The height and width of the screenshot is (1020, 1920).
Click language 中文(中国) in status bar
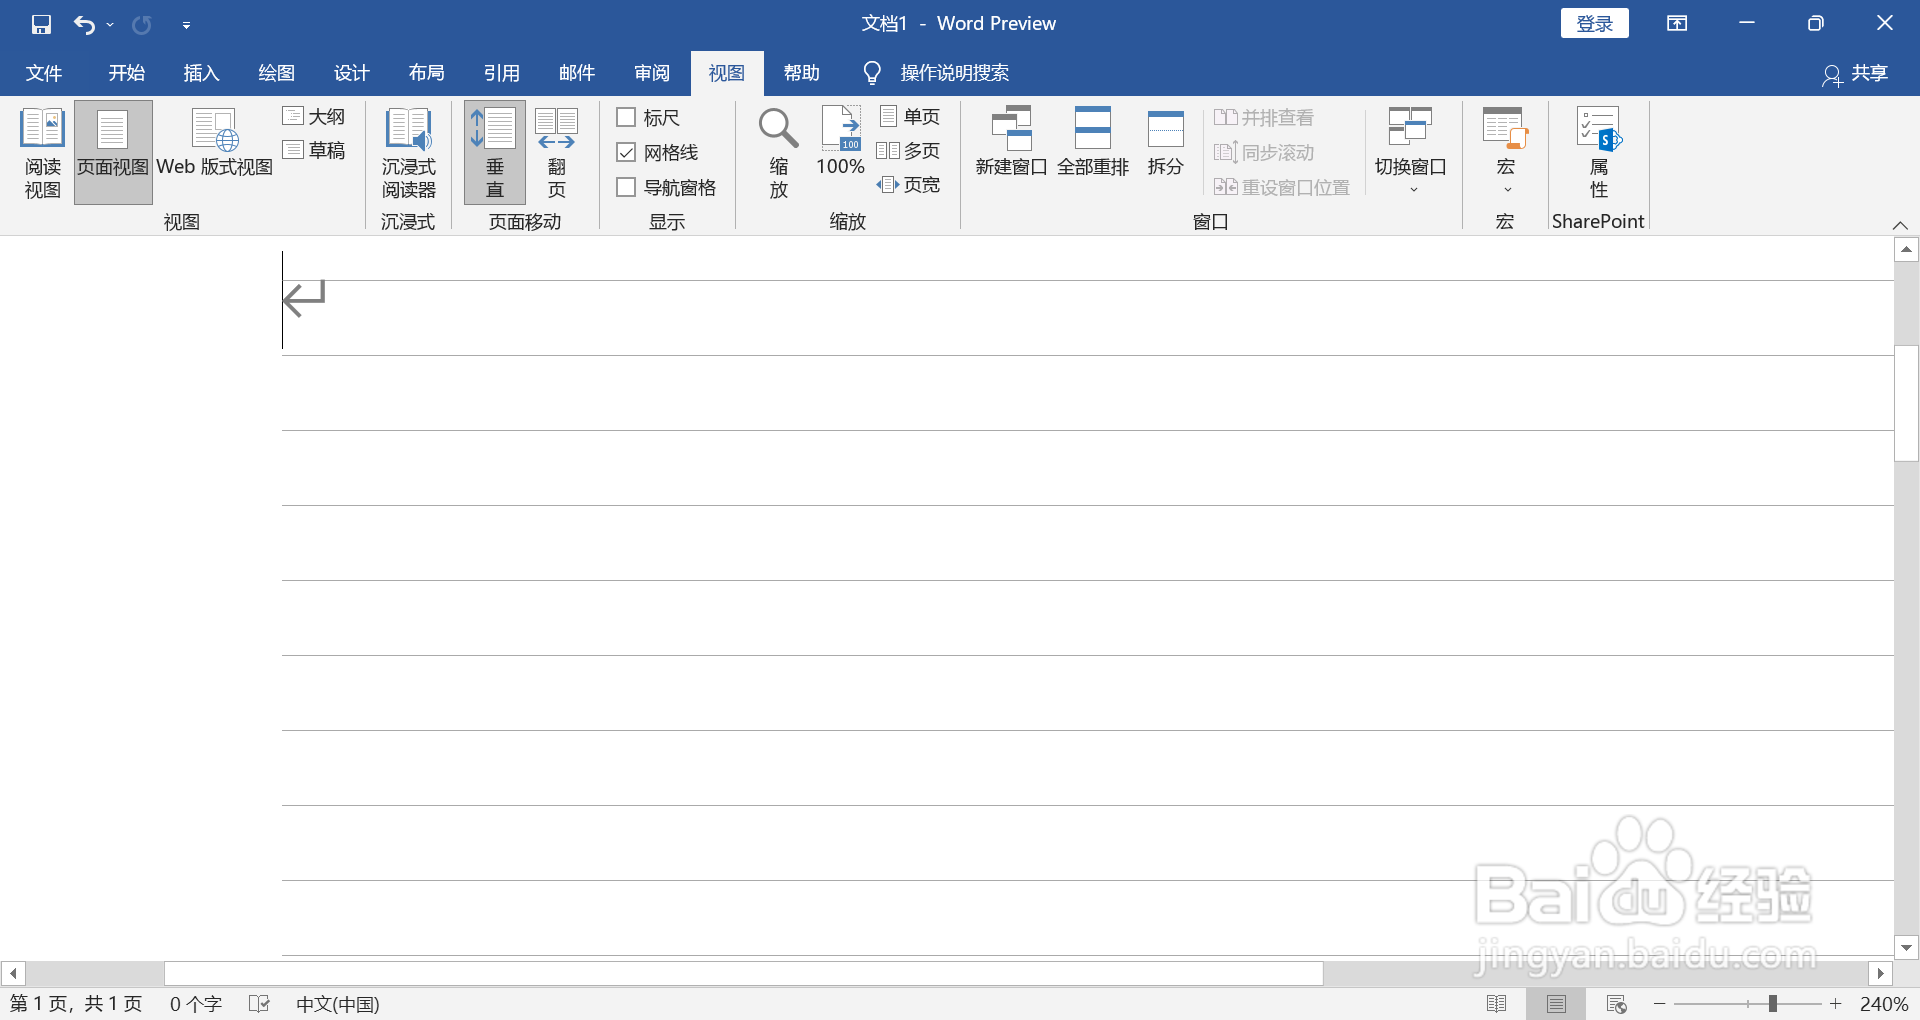338,1004
